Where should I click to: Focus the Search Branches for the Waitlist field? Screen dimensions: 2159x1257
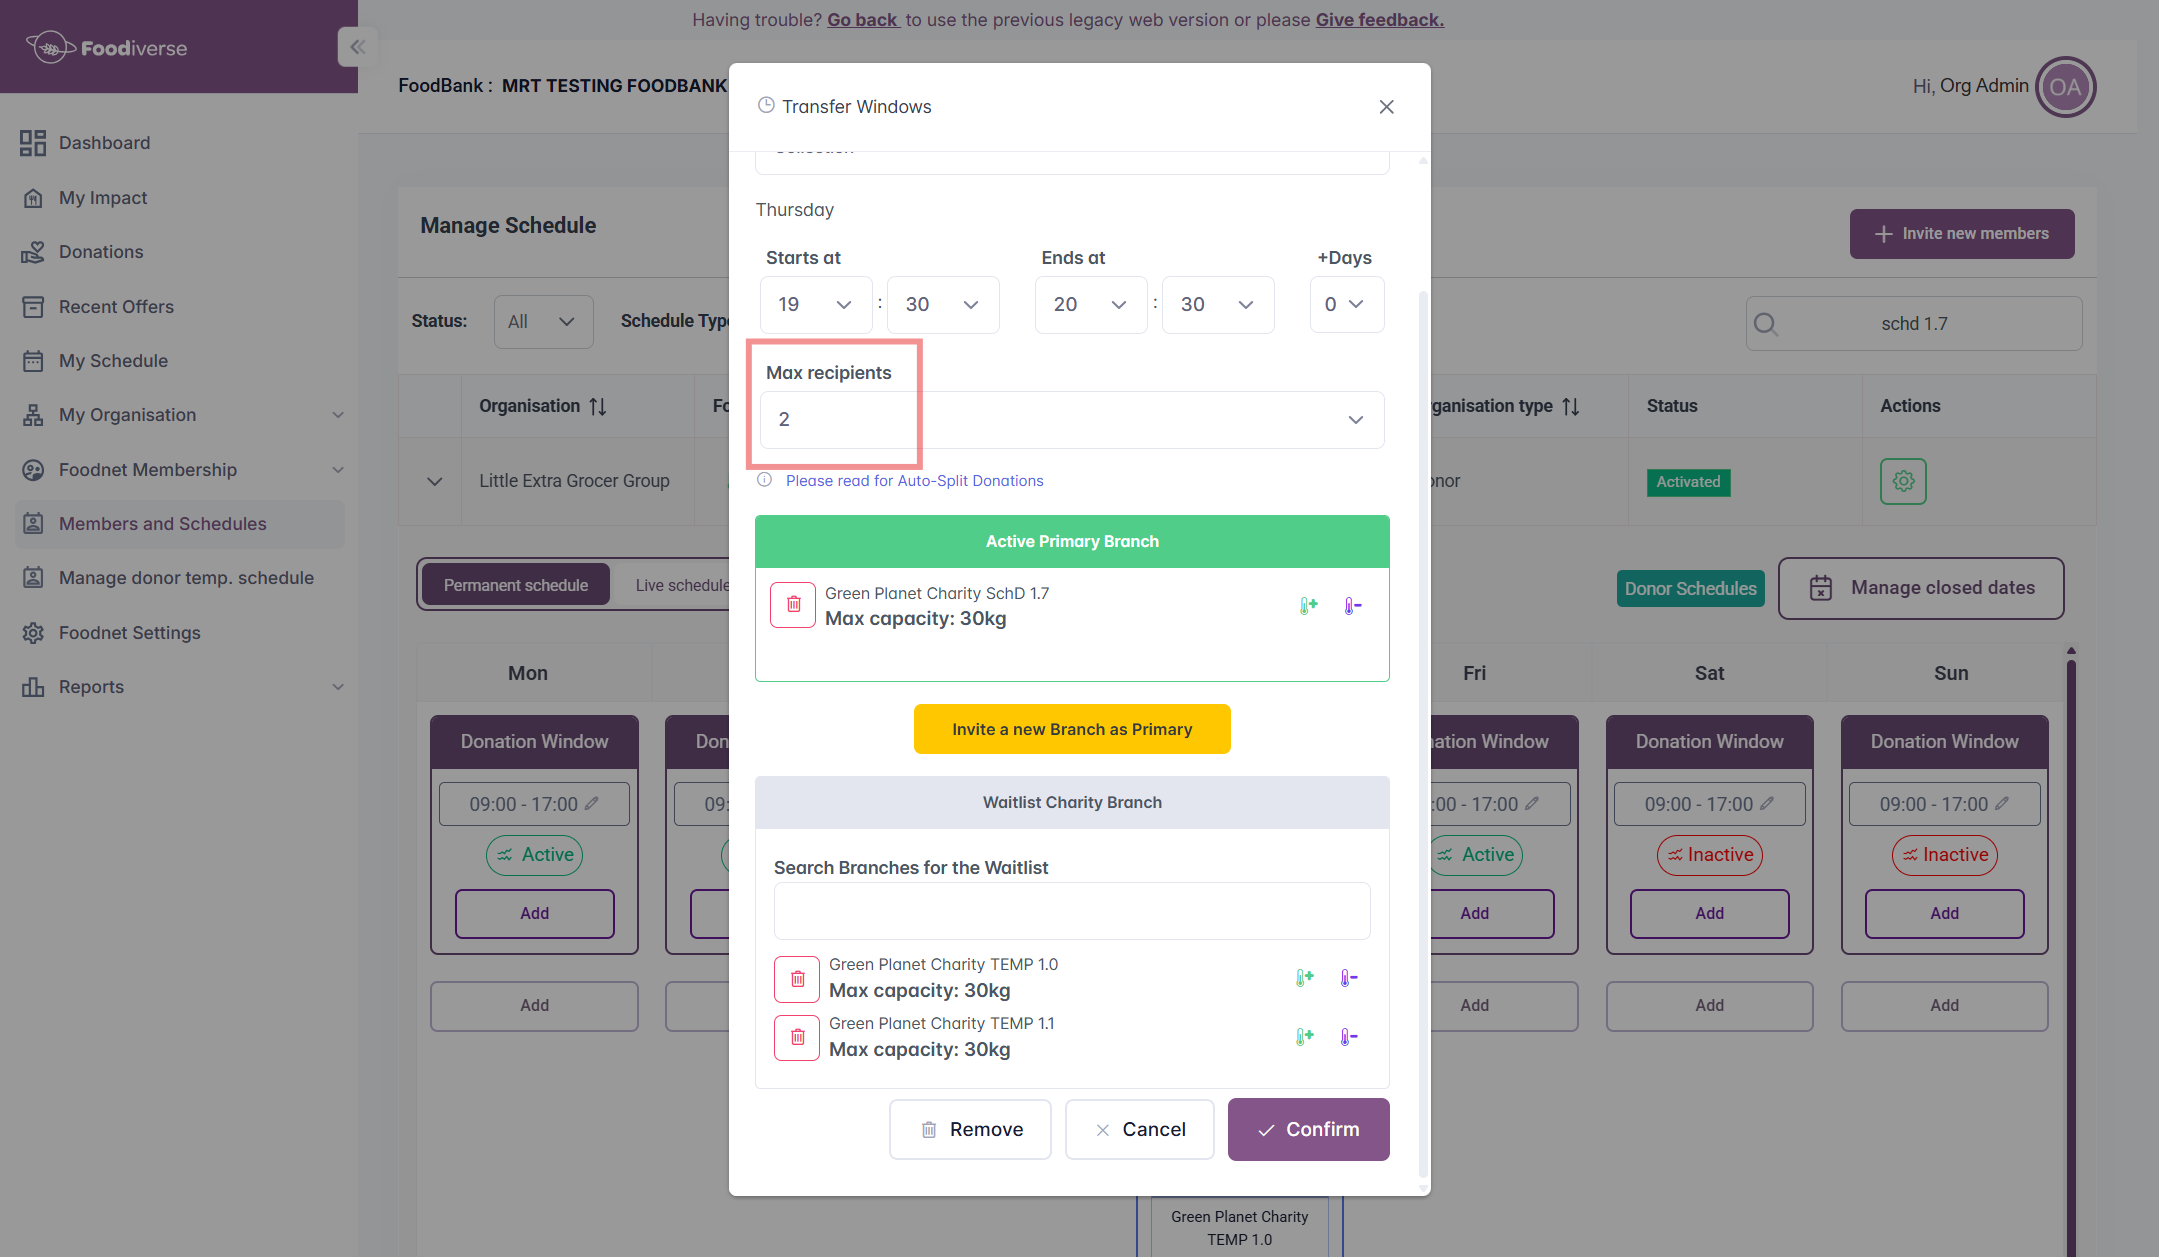click(x=1072, y=911)
